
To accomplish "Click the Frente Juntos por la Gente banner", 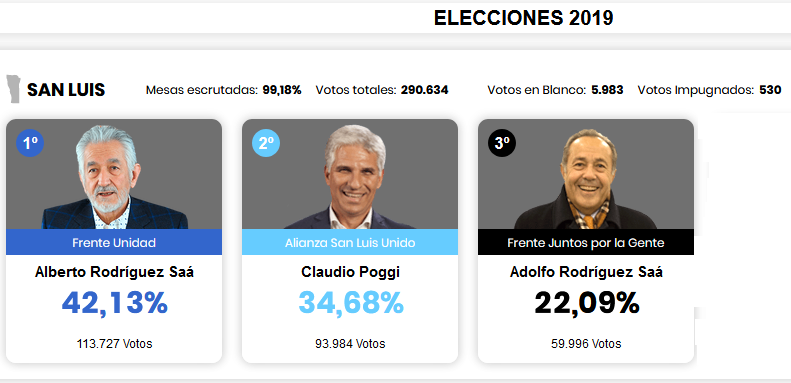I will [586, 242].
